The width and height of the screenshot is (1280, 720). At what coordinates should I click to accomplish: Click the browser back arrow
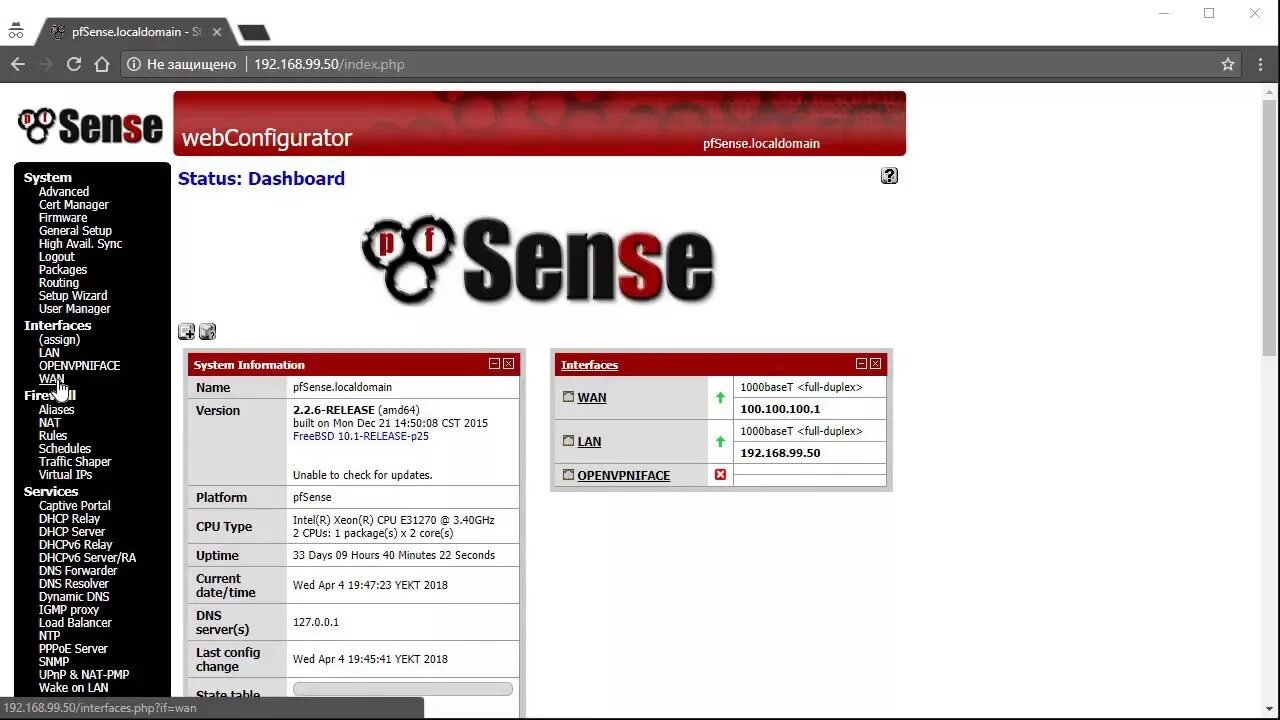[18, 64]
